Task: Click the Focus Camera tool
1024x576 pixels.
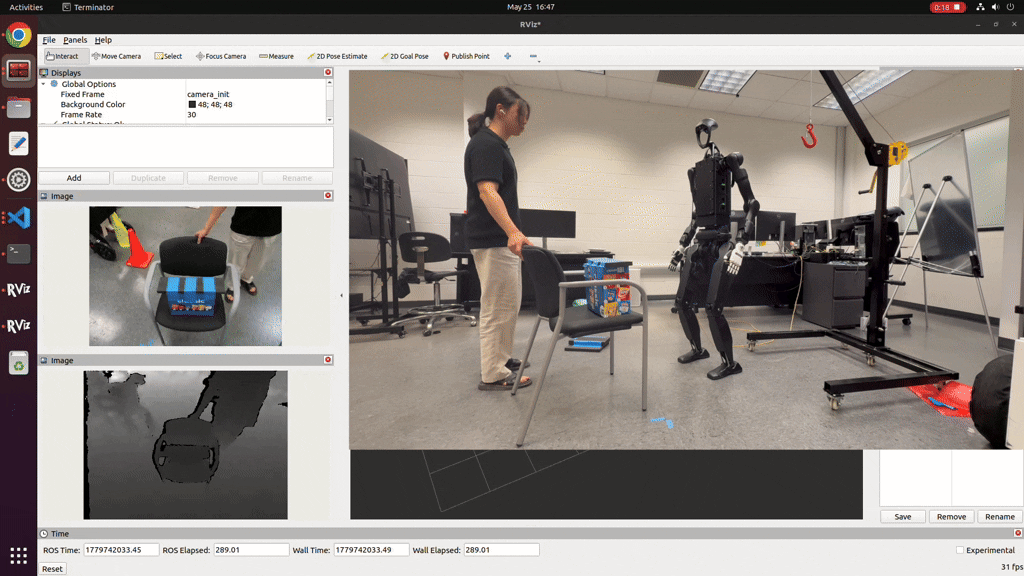Action: coord(221,56)
